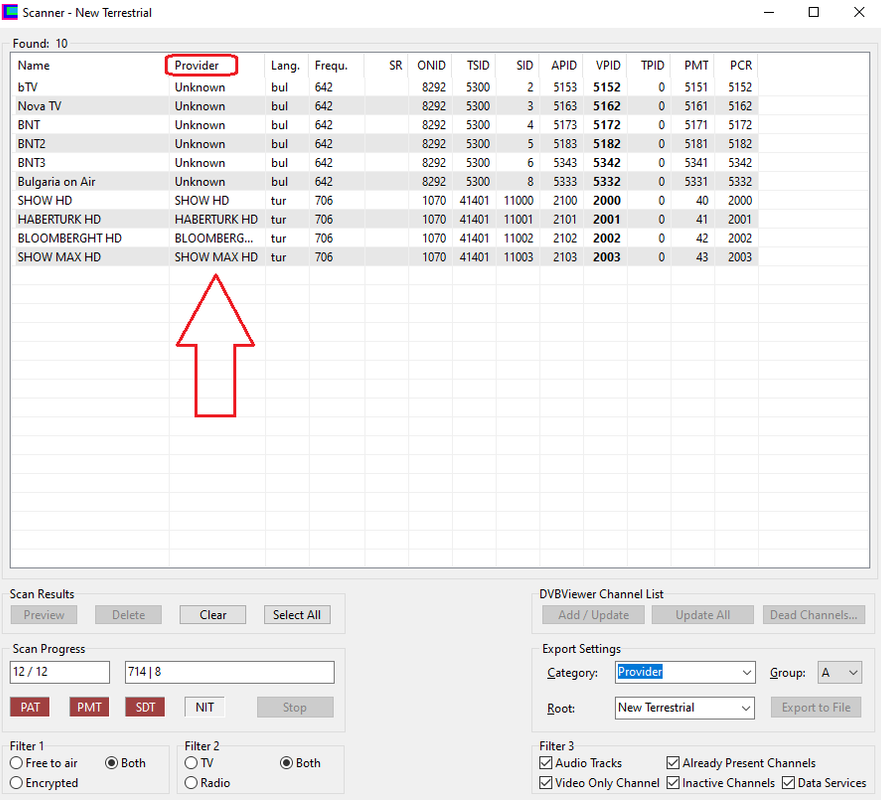Select SHOW HD in the Name column

pyautogui.click(x=45, y=201)
